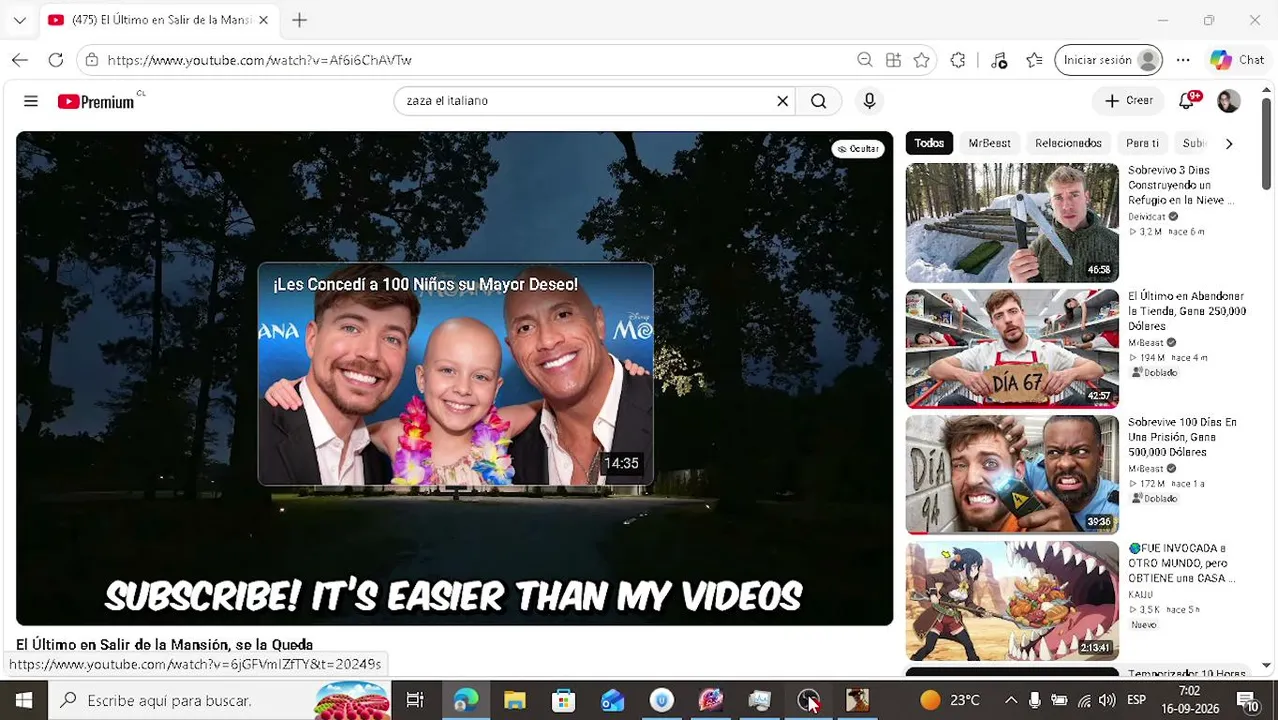
Task: Click the Windows taskbar search box
Action: pos(220,700)
